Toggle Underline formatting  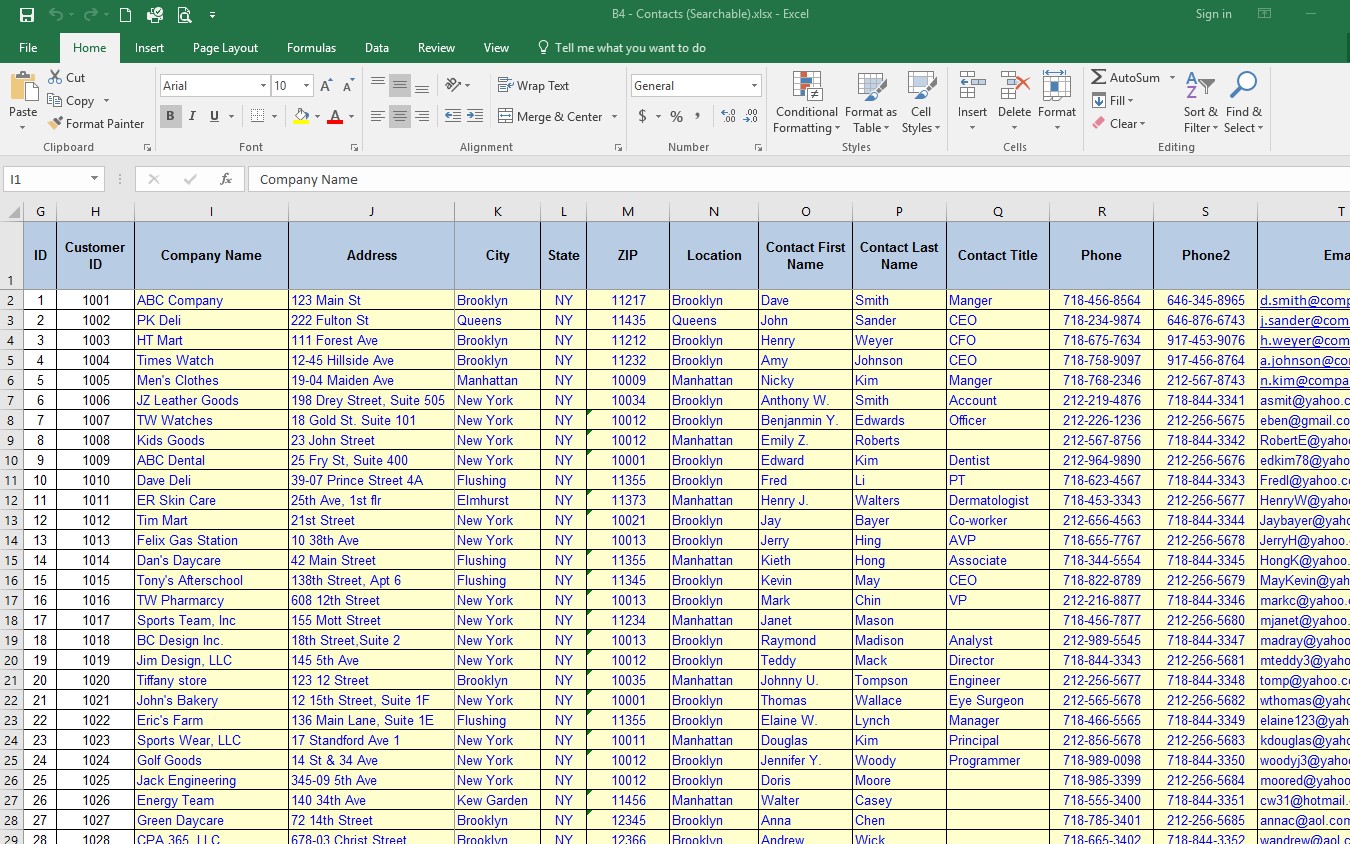click(x=214, y=117)
